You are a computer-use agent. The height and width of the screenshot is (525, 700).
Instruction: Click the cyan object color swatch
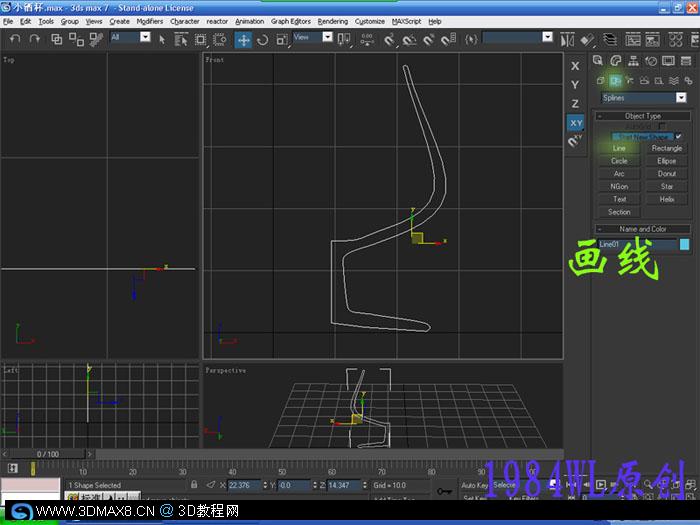(684, 244)
